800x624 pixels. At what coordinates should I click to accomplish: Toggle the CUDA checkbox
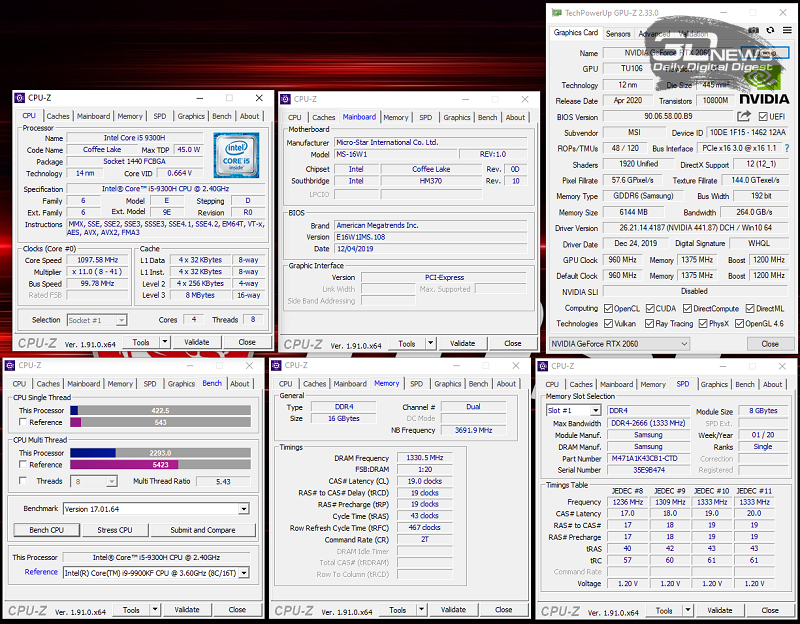click(x=650, y=309)
